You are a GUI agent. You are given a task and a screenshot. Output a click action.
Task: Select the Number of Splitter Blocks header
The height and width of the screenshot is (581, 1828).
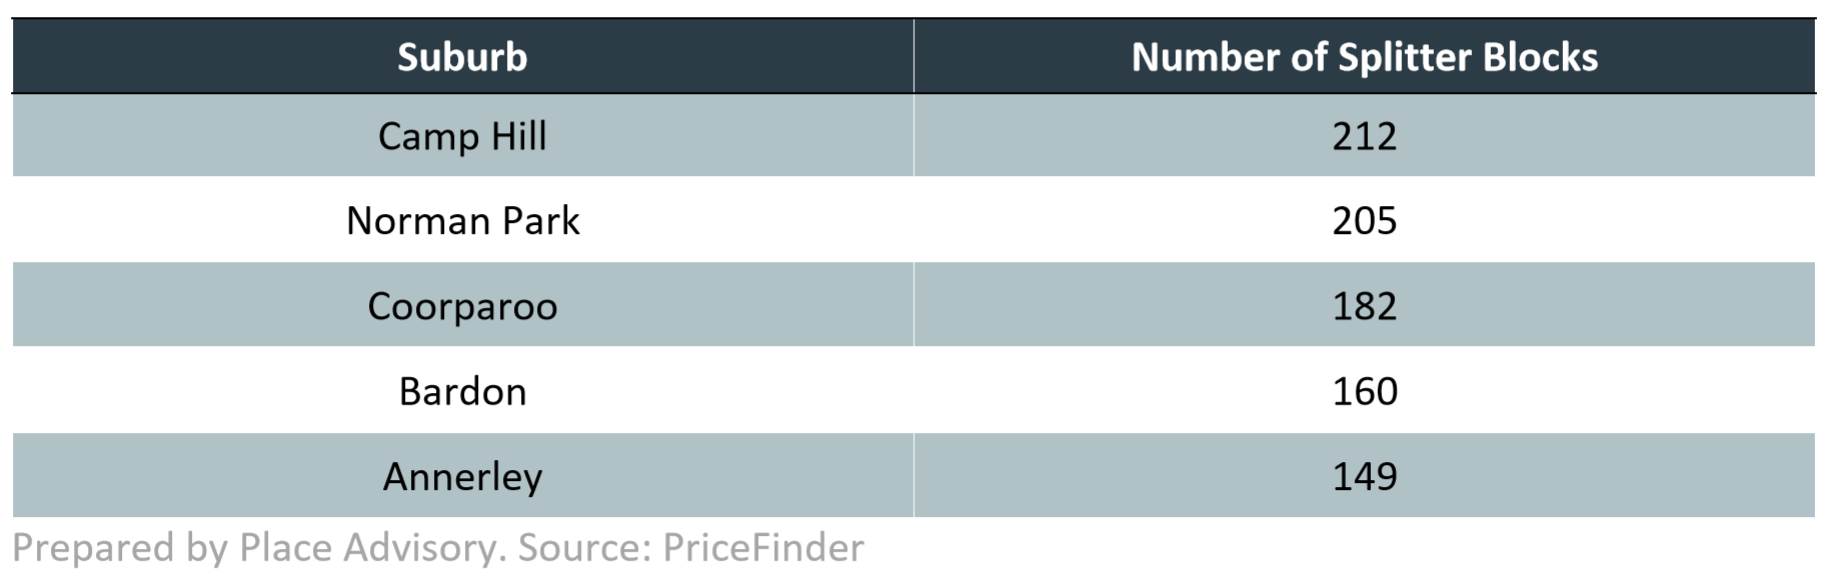click(x=1364, y=57)
